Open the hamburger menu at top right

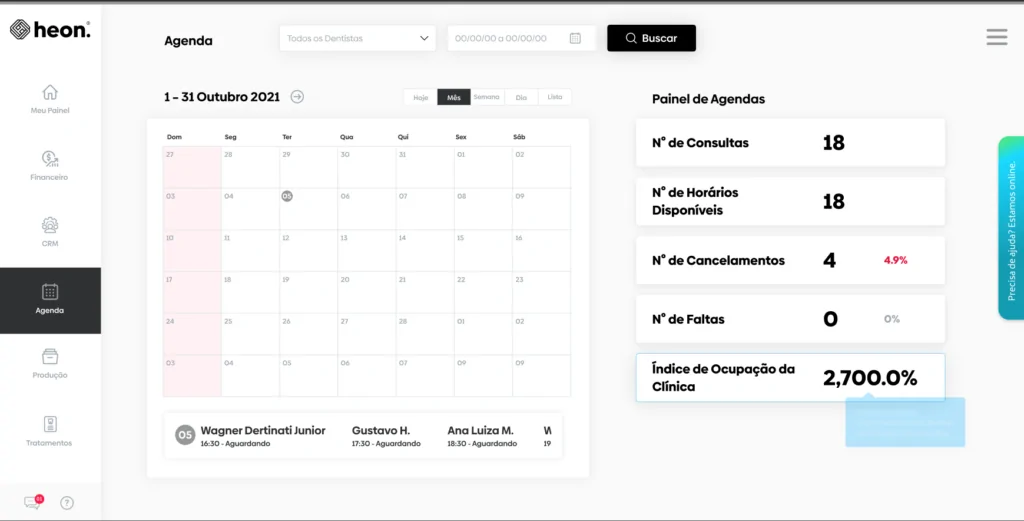(x=997, y=37)
